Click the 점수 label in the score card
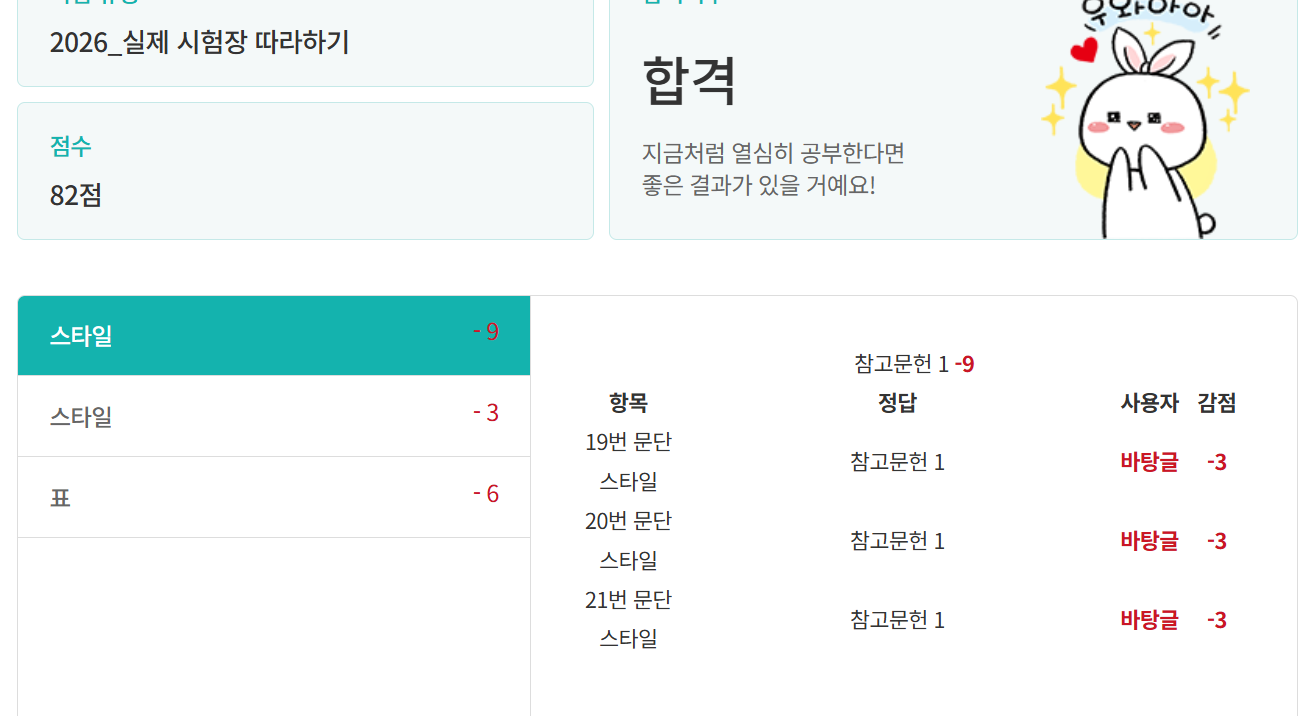The image size is (1307, 716). click(70, 146)
